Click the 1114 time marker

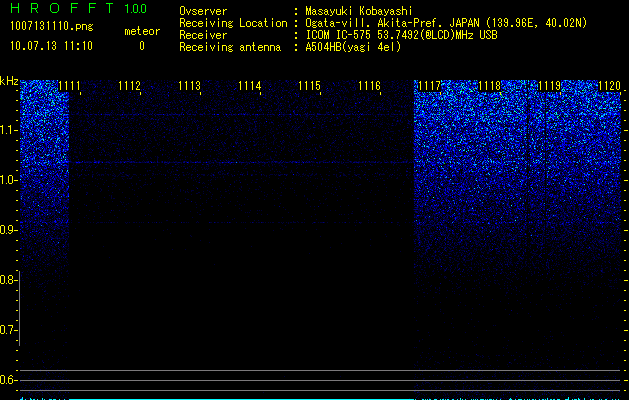coord(250,86)
